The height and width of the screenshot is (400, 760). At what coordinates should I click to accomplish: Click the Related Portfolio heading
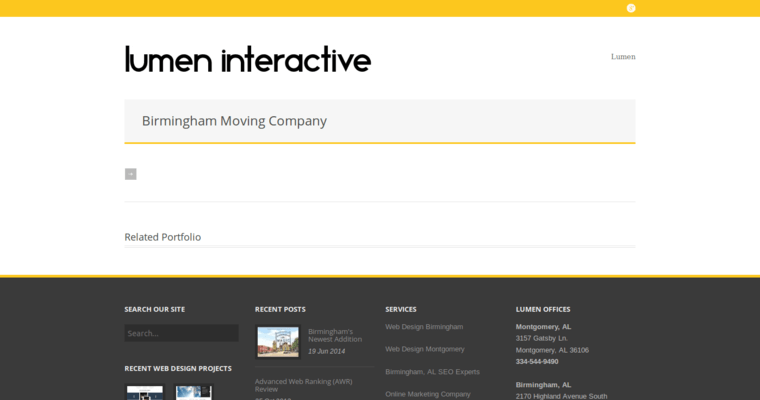point(162,237)
